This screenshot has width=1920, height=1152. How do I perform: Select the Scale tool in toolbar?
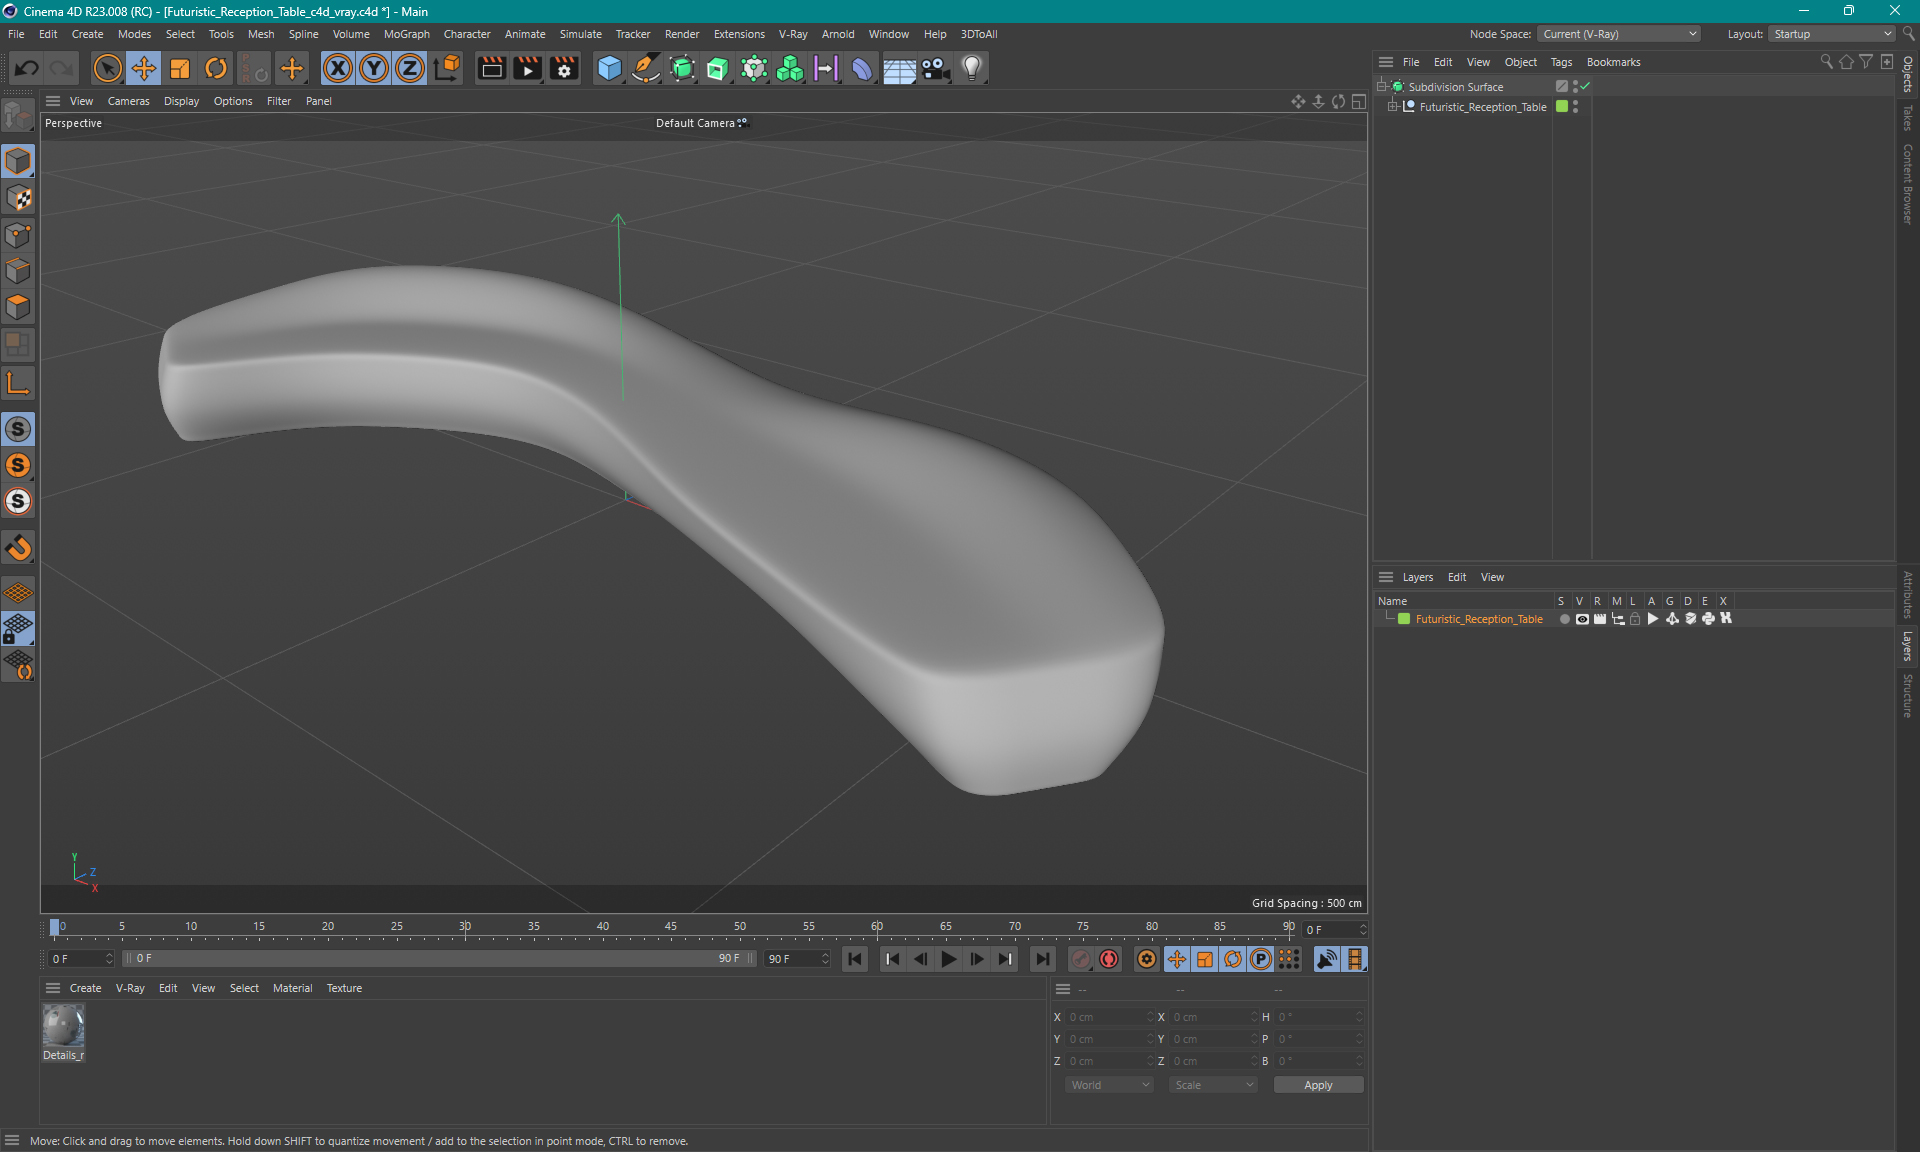tap(180, 68)
